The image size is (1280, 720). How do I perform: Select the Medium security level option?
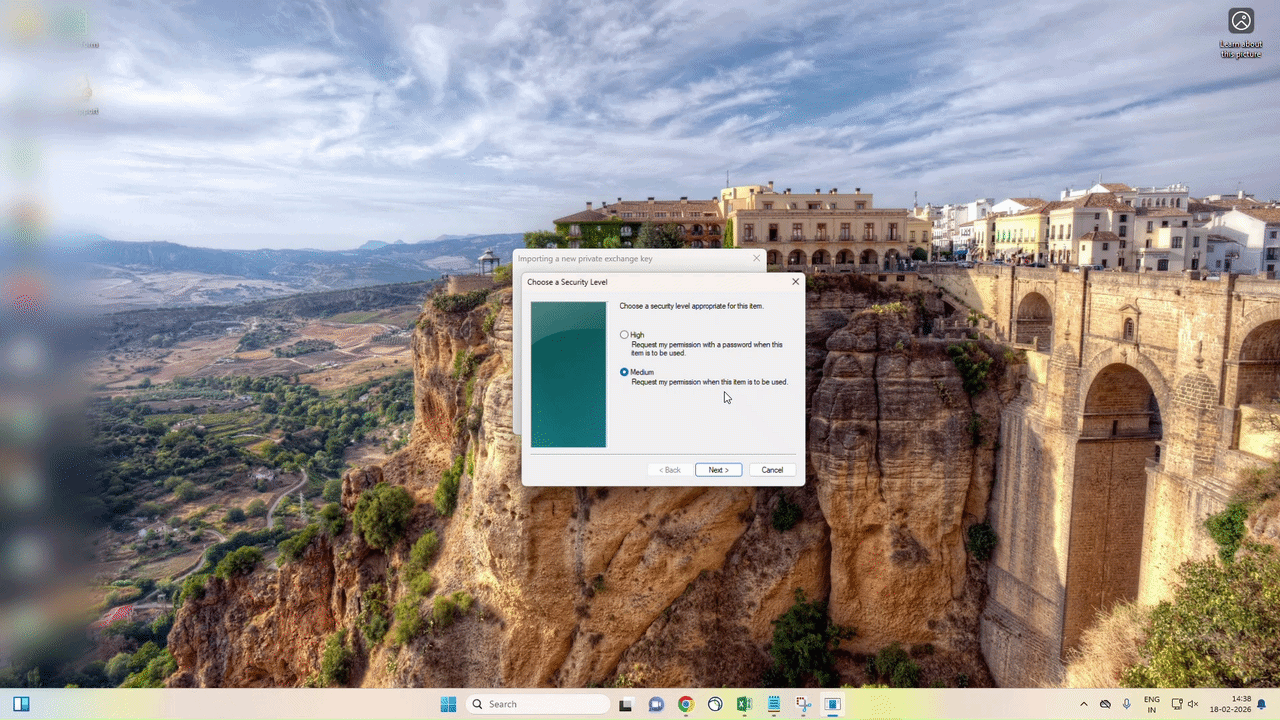coord(624,371)
